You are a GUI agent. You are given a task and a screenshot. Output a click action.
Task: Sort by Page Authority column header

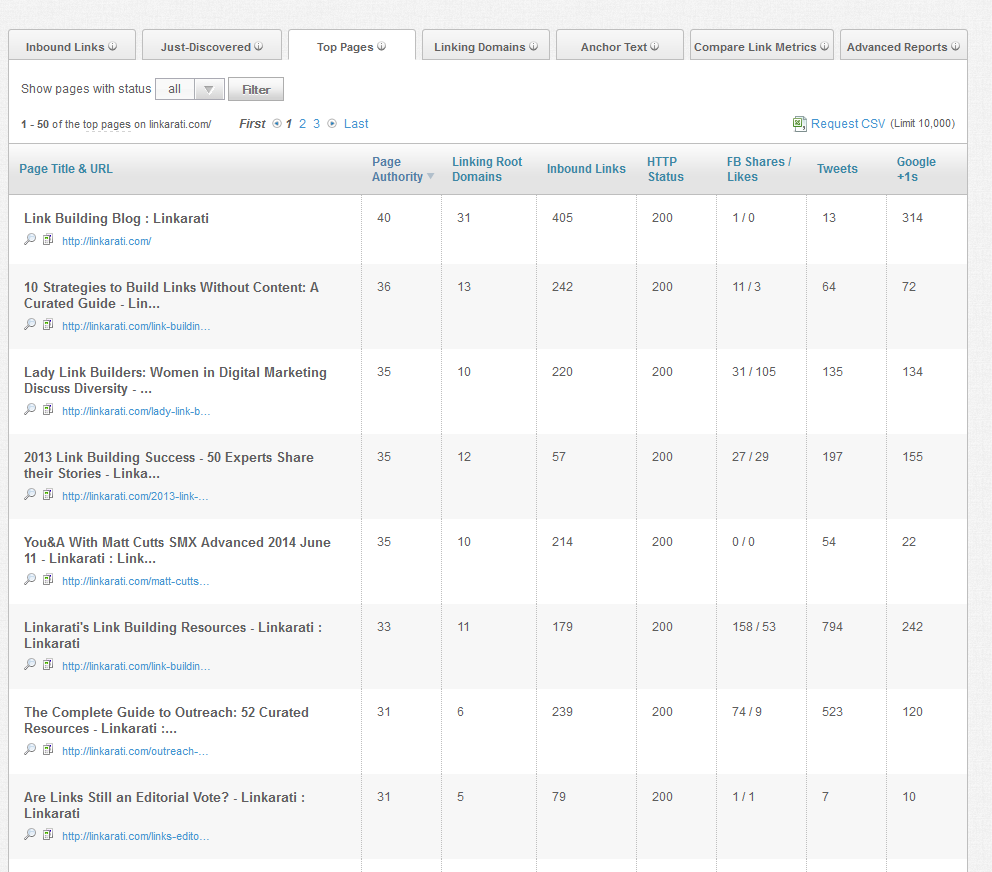pos(397,169)
